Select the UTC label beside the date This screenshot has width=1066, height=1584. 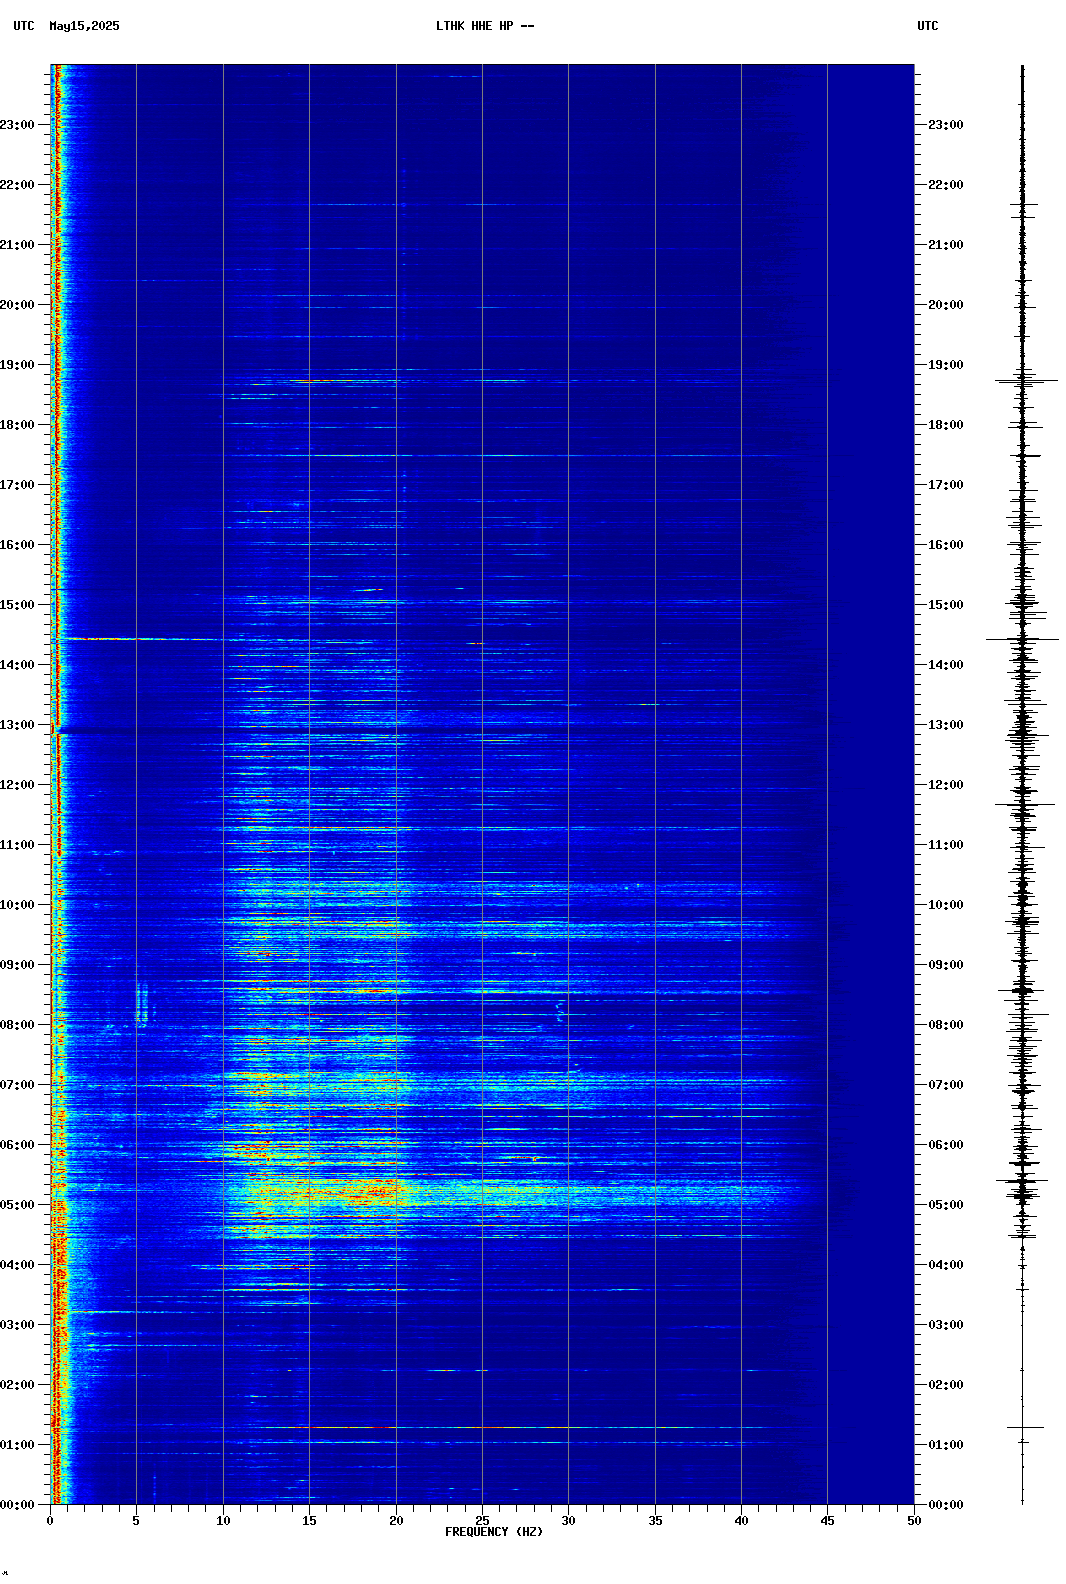coord(24,26)
